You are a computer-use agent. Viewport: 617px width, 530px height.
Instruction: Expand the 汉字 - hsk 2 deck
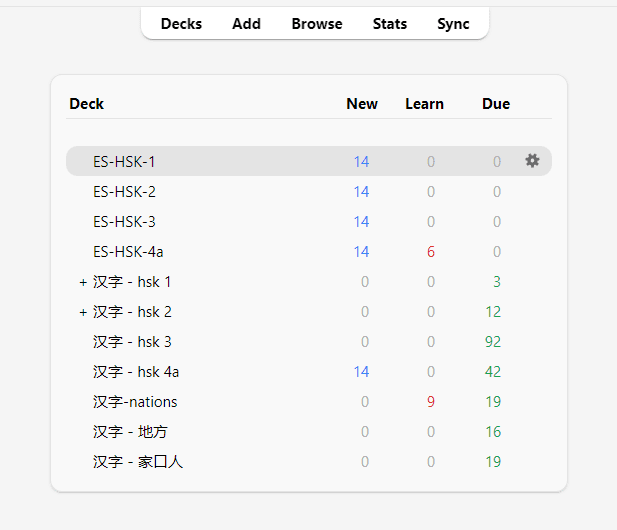coord(83,312)
